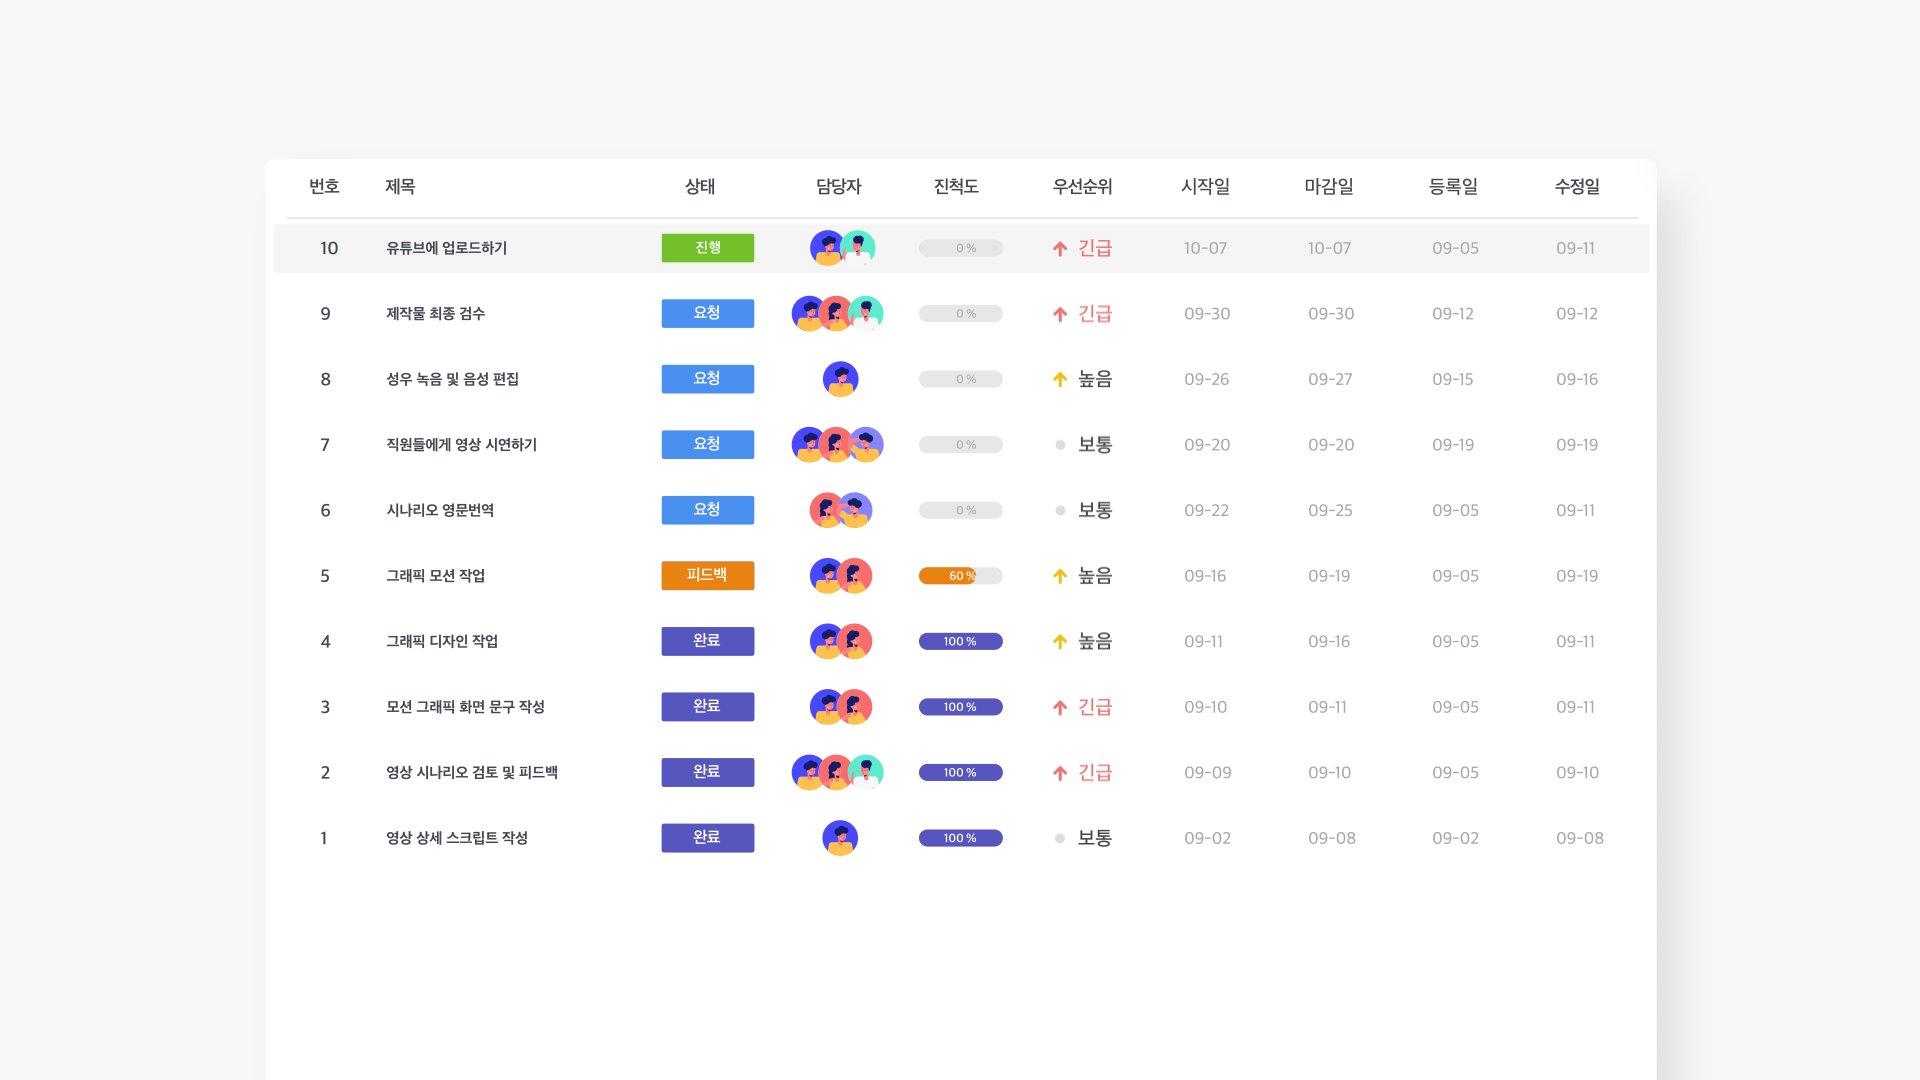Click the red urgent arrow for task 2
Viewport: 1920px width, 1080px height.
pyautogui.click(x=1060, y=773)
